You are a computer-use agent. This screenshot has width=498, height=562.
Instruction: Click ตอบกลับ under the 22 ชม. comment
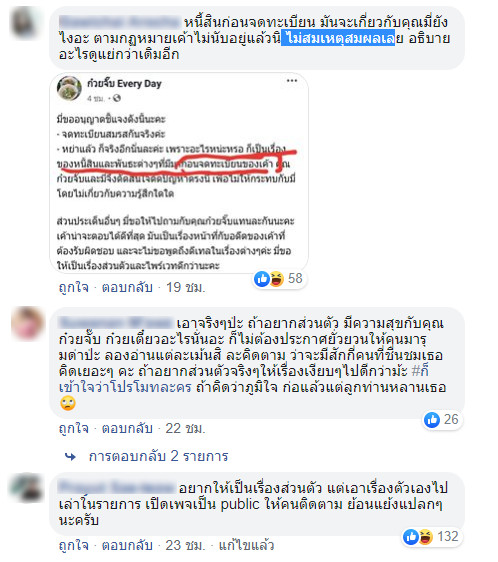coord(127,428)
